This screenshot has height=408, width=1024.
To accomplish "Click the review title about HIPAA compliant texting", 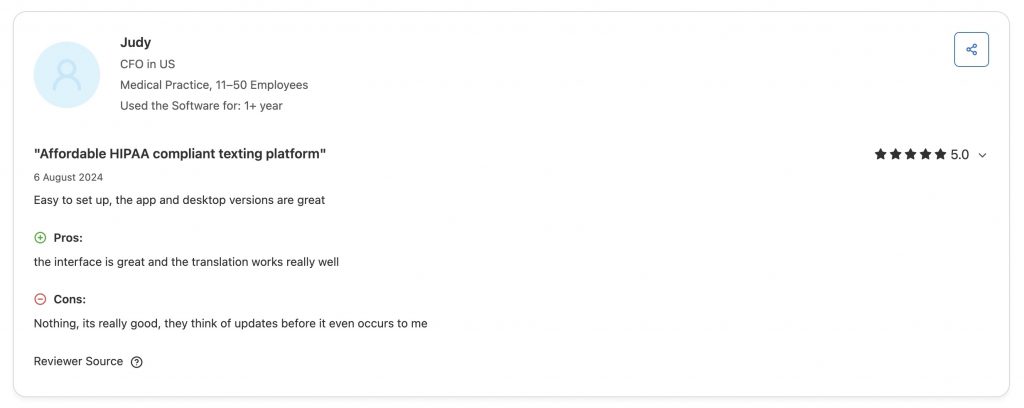I will point(180,154).
